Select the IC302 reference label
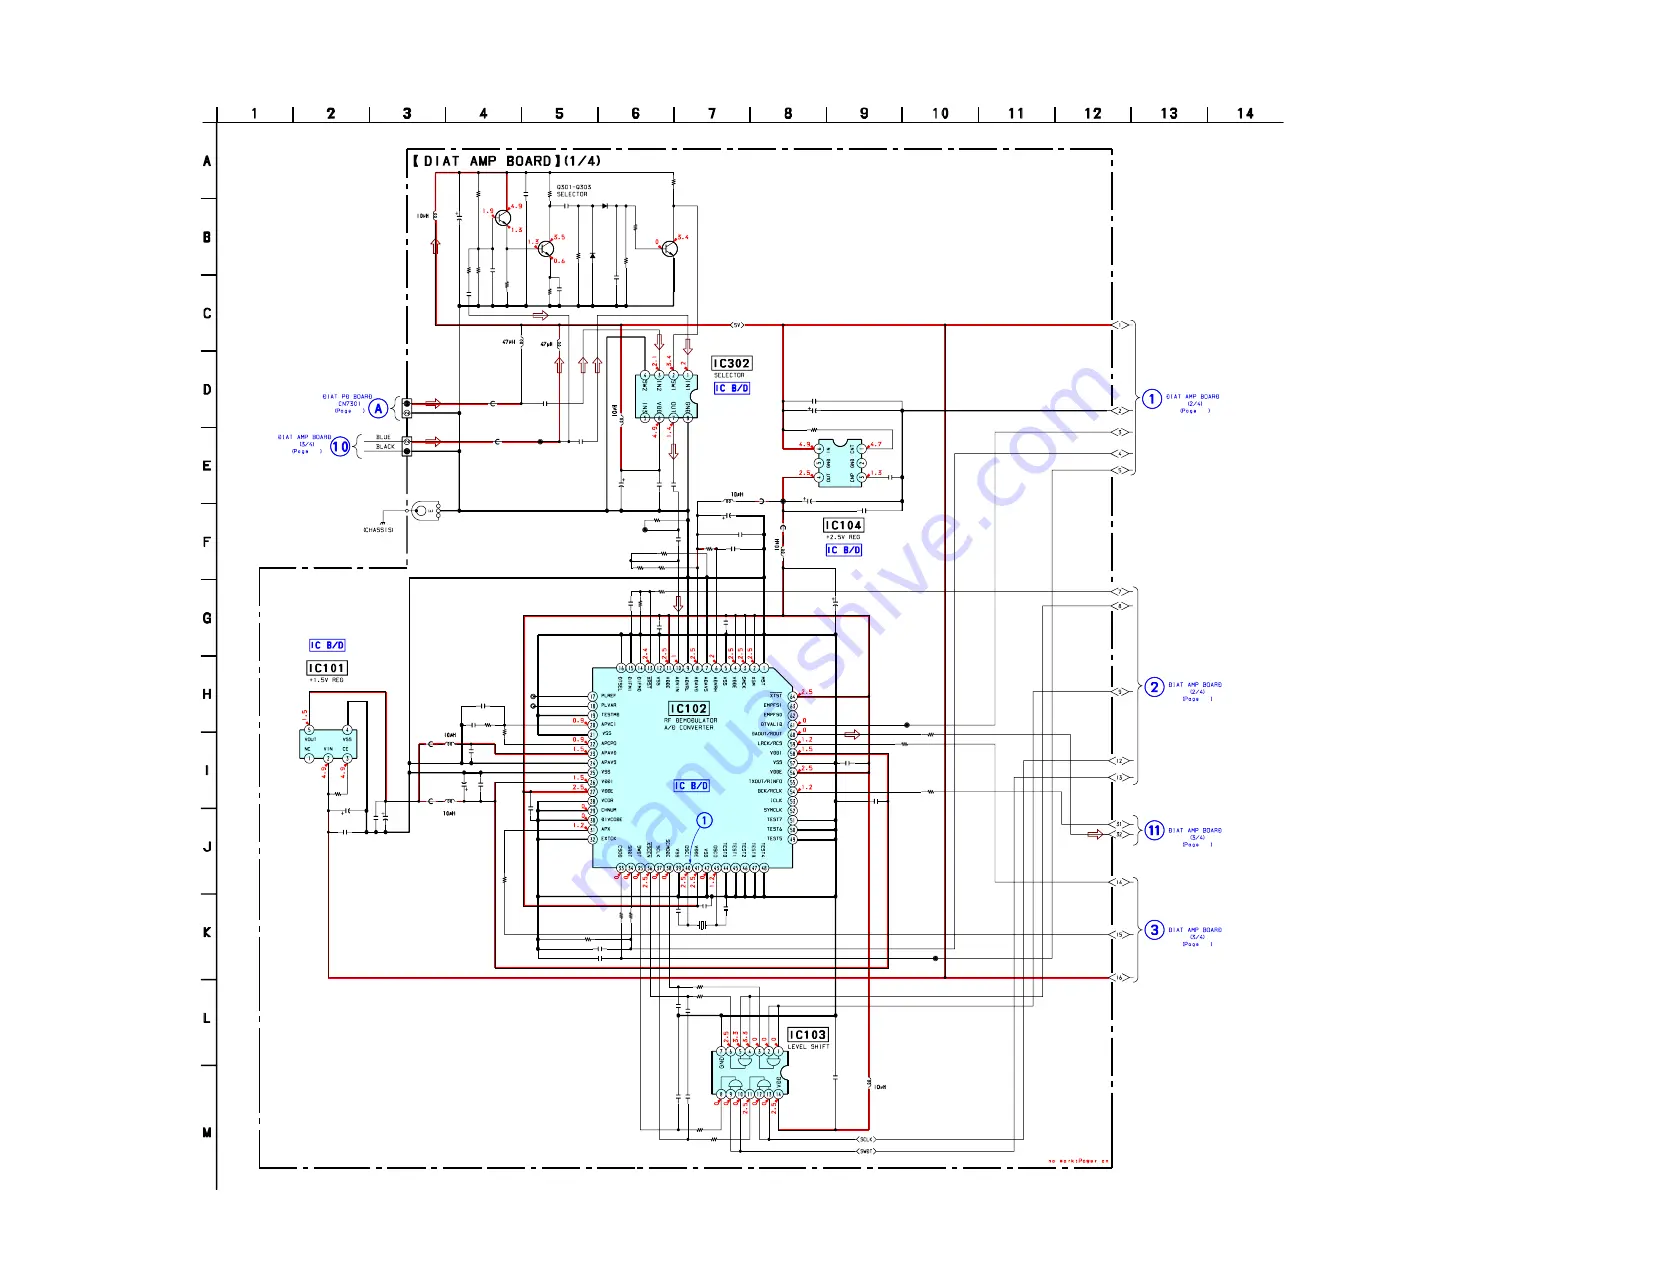 pos(732,364)
